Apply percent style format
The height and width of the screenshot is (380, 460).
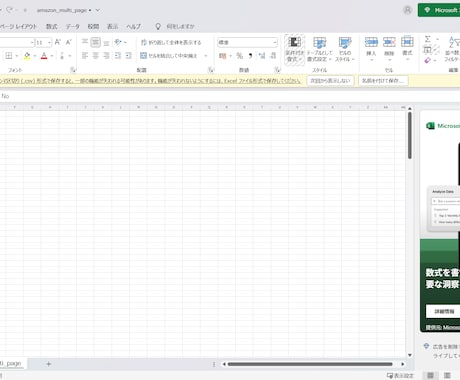point(239,56)
